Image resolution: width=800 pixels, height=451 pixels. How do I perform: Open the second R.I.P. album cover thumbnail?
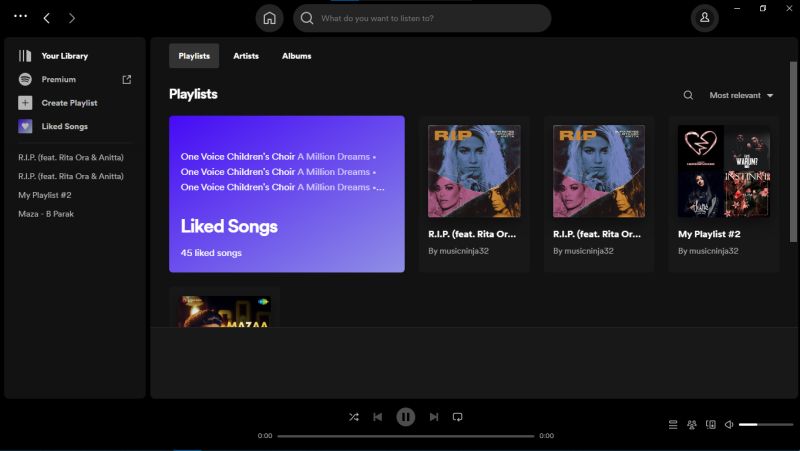click(599, 171)
